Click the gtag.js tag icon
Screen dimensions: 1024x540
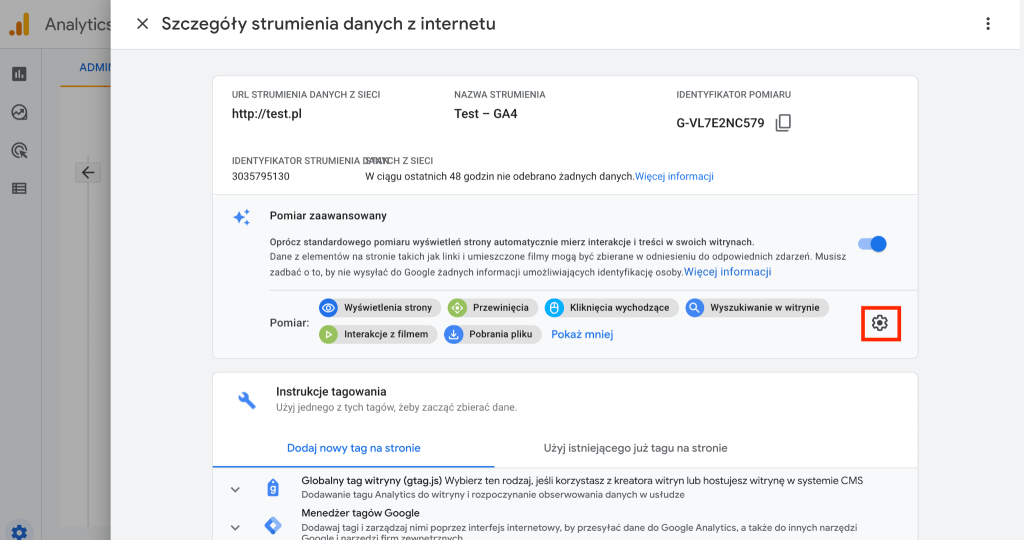pos(273,488)
